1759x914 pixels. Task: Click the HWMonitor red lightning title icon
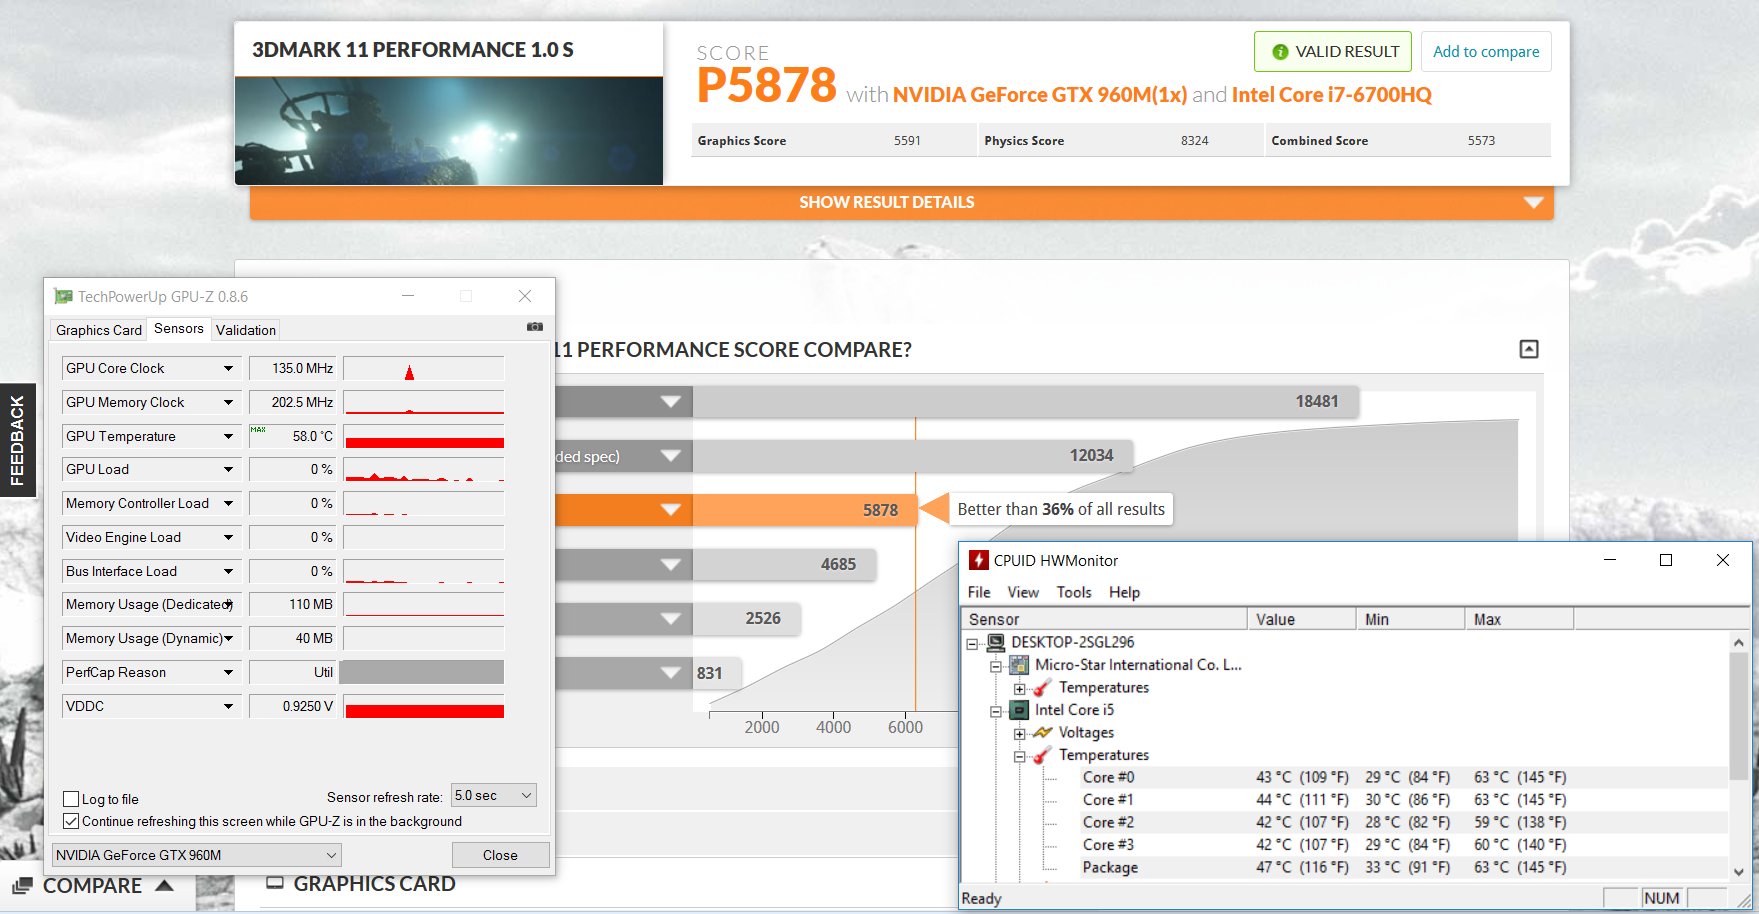click(x=978, y=560)
